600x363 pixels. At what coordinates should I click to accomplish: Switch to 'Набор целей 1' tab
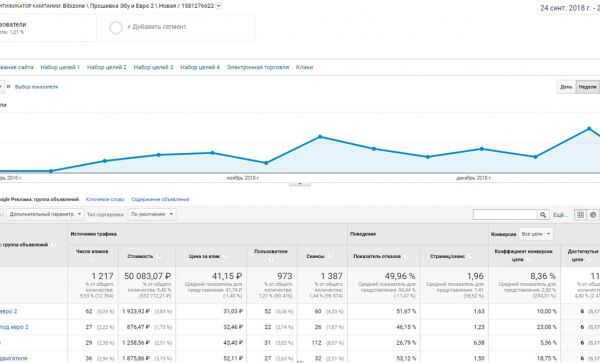[x=60, y=67]
